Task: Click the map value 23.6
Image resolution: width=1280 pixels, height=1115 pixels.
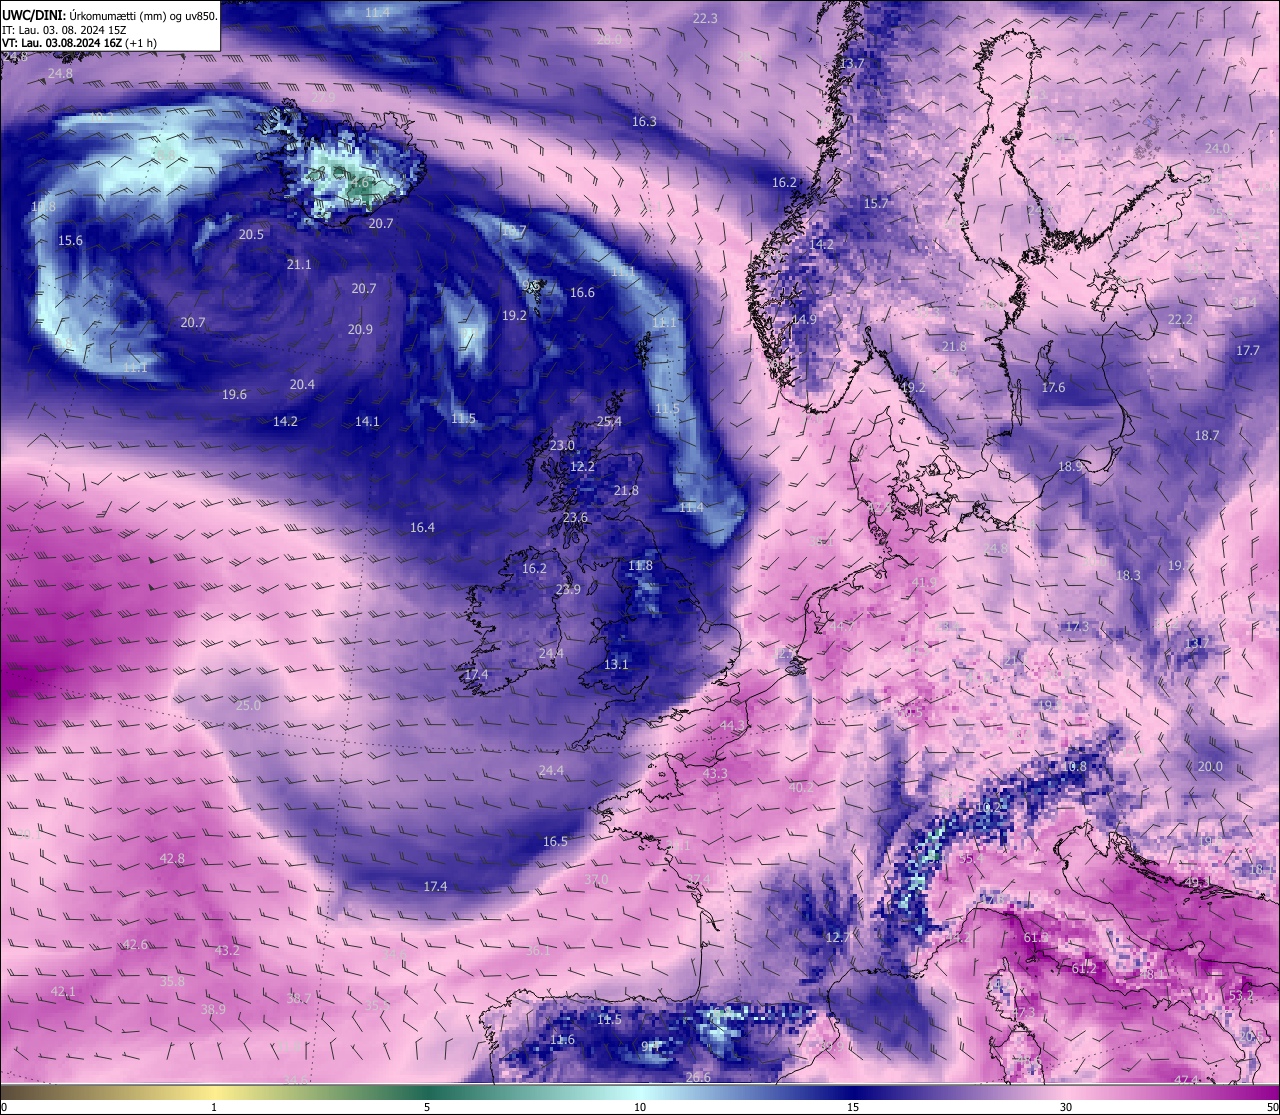Action: pyautogui.click(x=575, y=518)
